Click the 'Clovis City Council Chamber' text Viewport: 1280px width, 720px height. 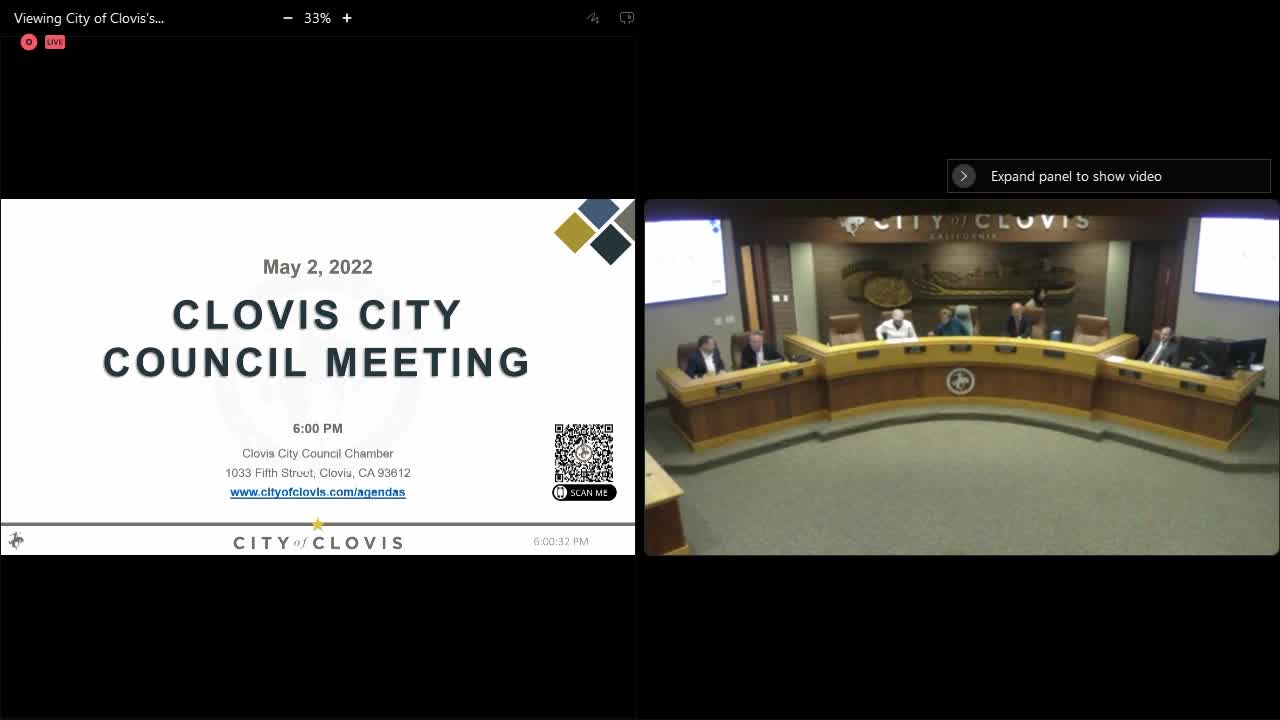coord(318,453)
